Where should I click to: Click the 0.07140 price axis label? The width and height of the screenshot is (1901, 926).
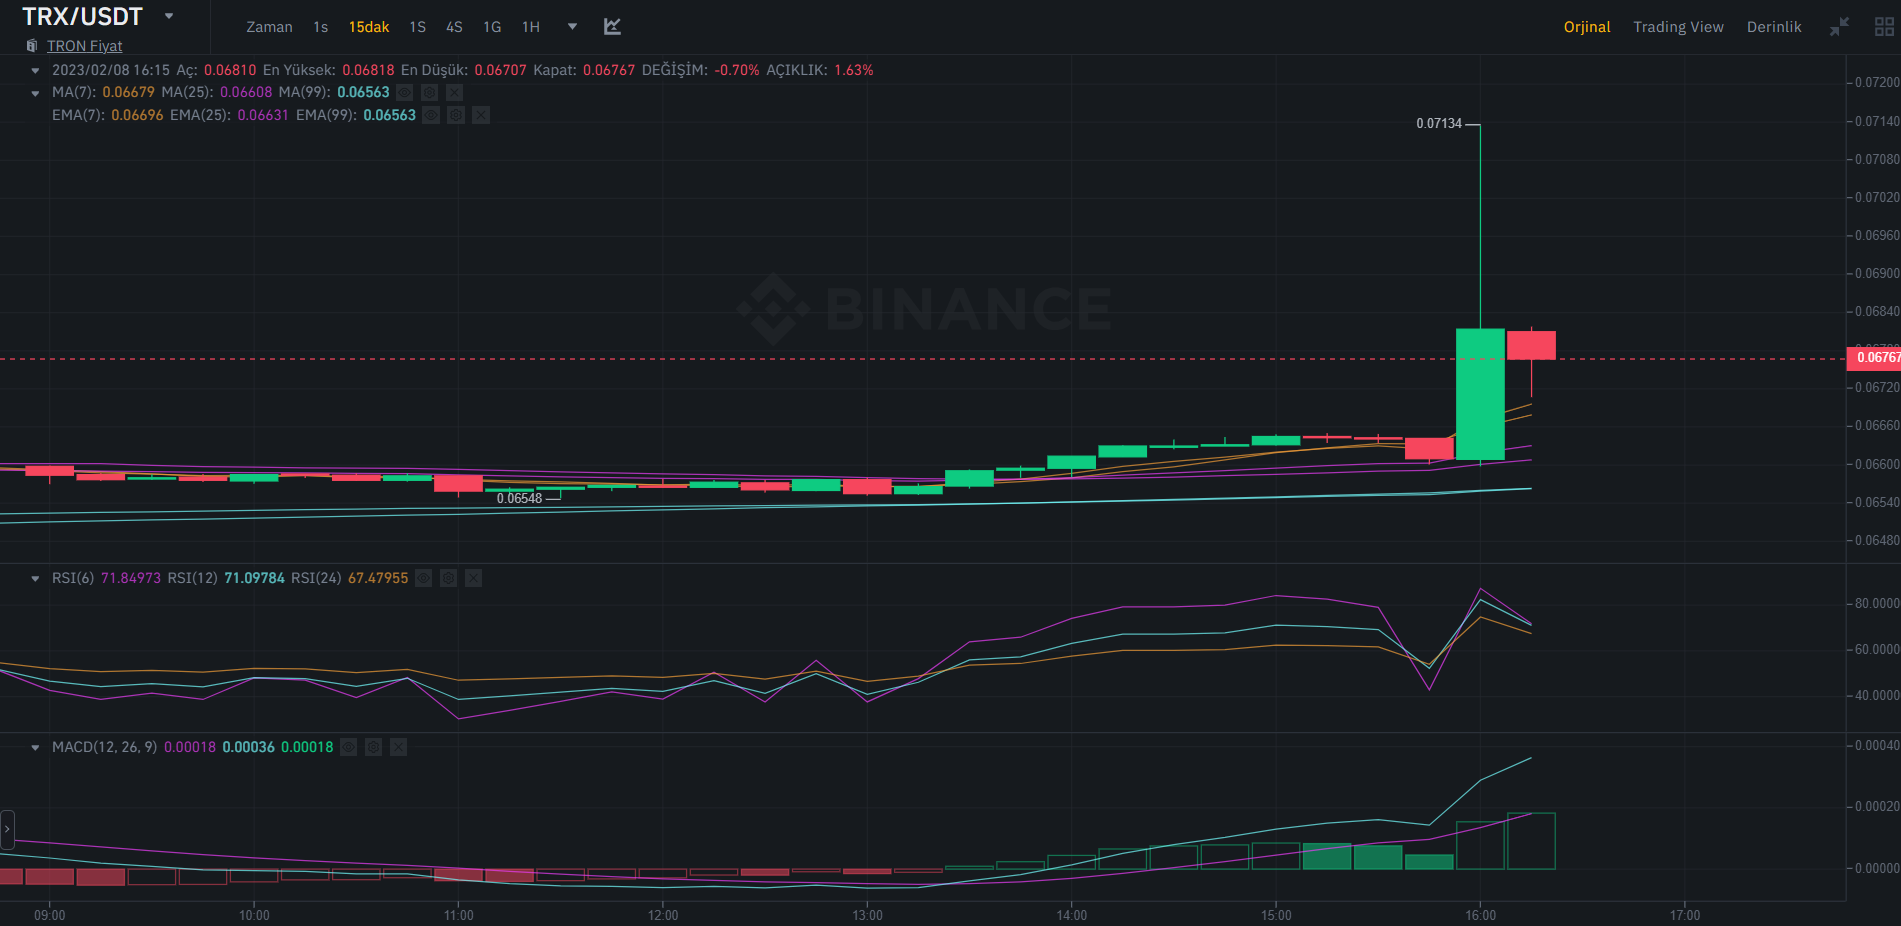click(1877, 121)
